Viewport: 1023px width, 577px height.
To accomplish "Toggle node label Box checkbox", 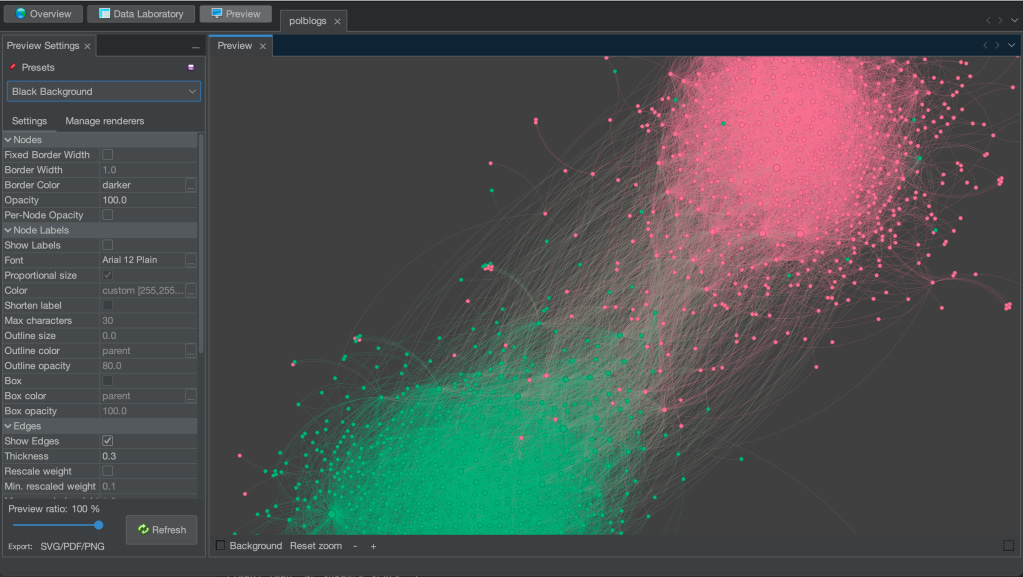I will click(x=108, y=381).
